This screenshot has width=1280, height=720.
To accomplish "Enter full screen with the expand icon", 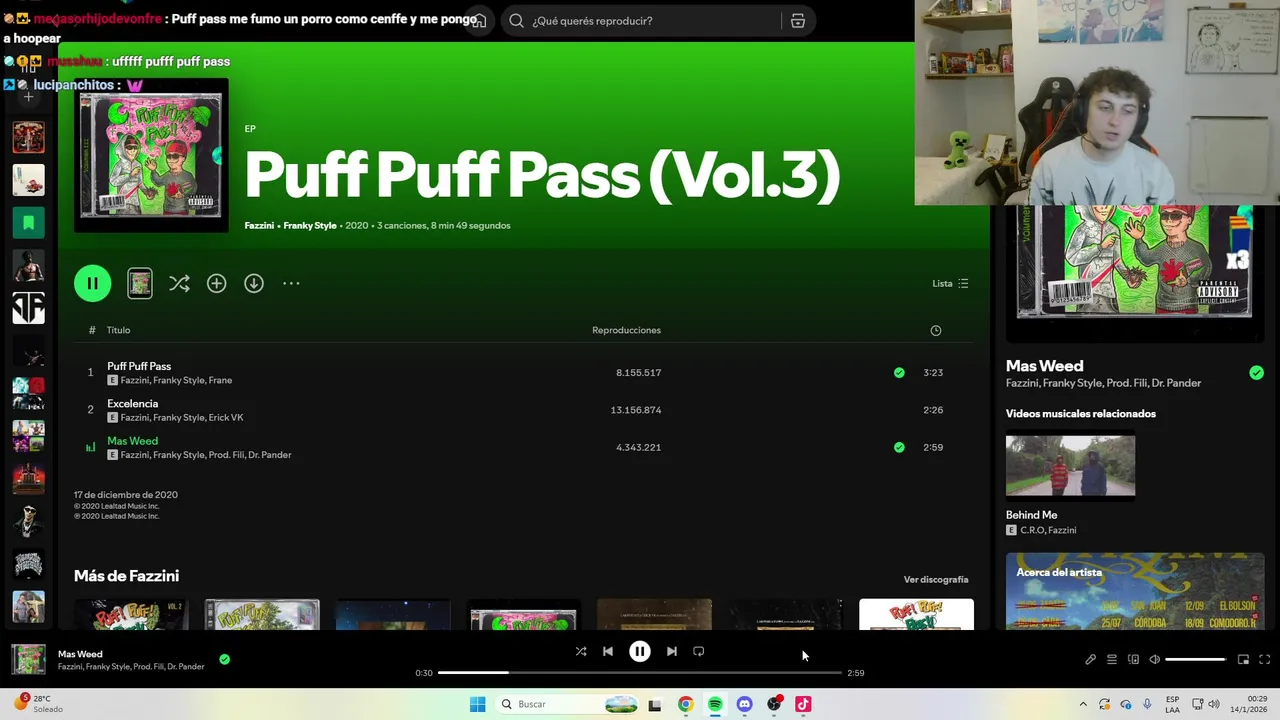I will click(x=1264, y=660).
